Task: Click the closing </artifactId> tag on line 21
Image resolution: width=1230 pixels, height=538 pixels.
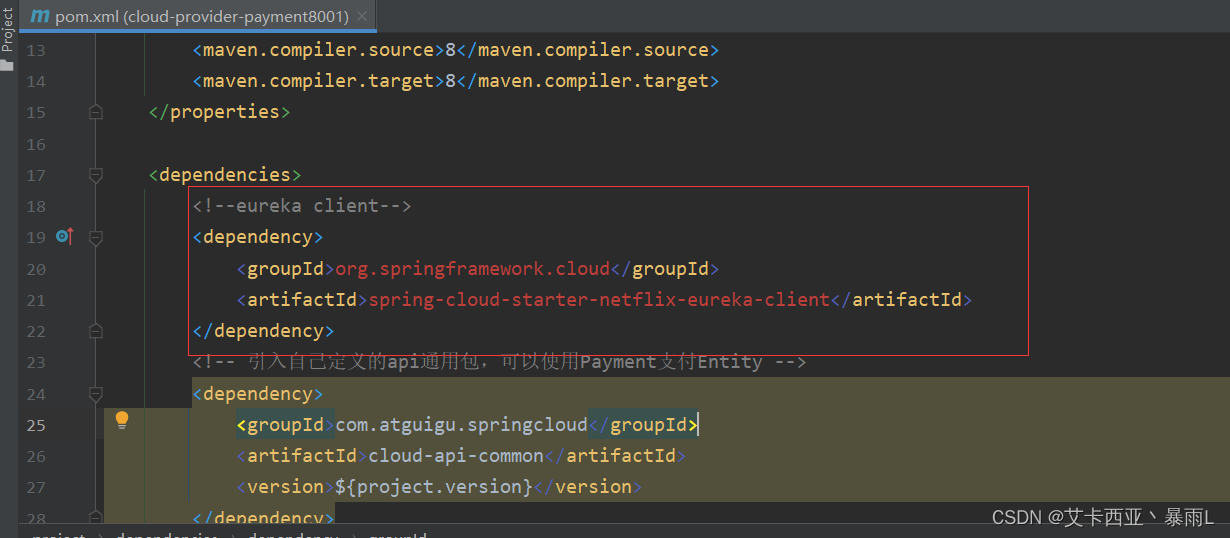Action: pos(902,299)
